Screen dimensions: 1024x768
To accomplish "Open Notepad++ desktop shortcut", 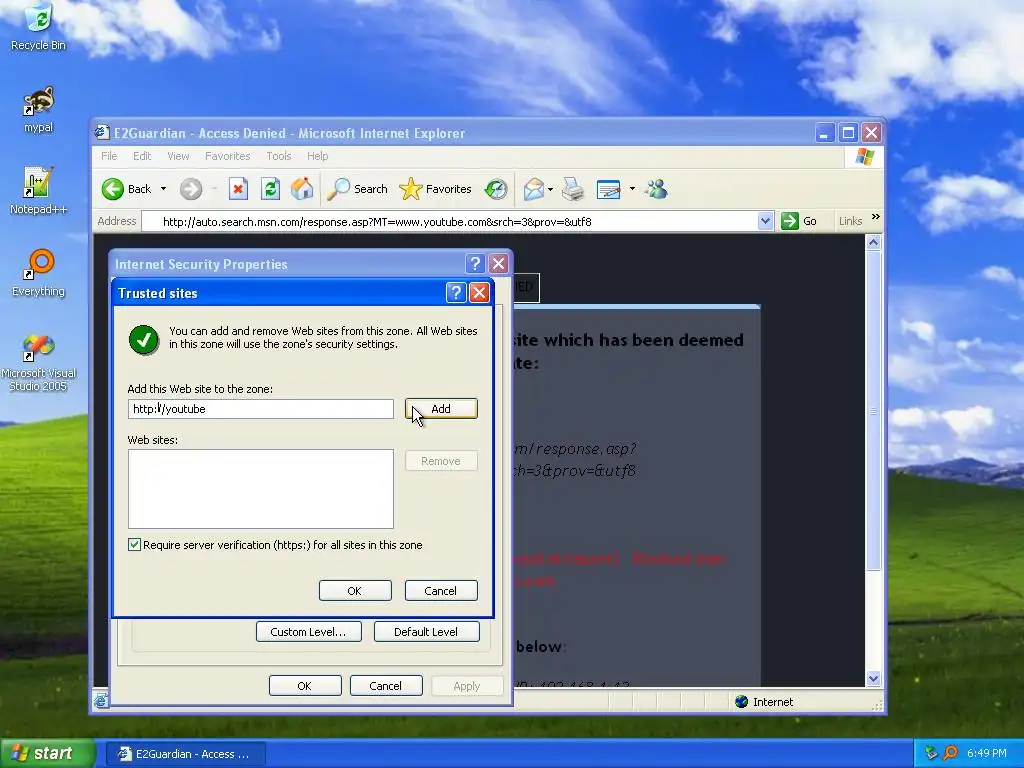I will click(38, 191).
